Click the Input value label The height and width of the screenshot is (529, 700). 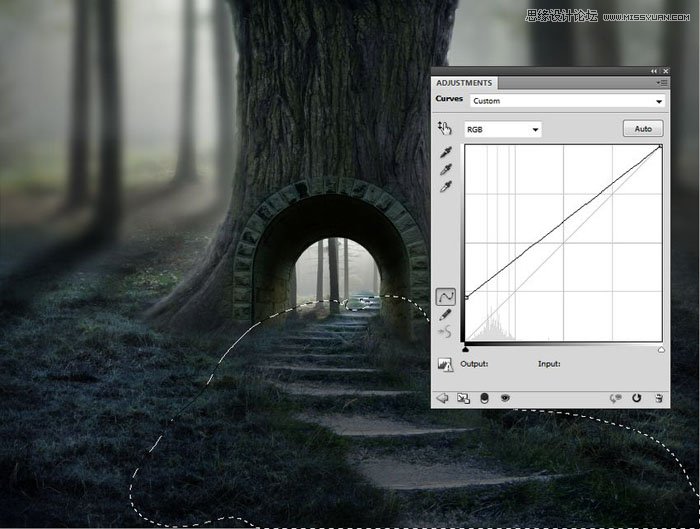pyautogui.click(x=549, y=364)
